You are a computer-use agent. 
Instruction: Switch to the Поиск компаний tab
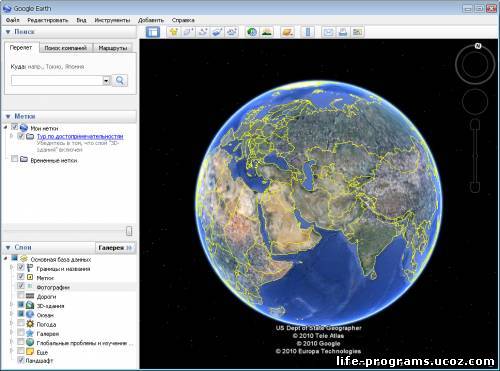tap(66, 48)
